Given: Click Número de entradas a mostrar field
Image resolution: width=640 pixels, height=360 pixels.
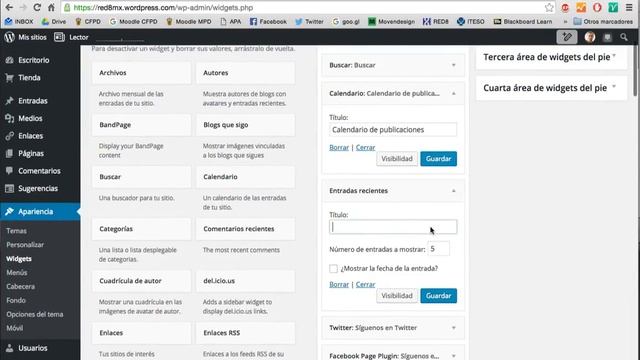Looking at the screenshot, I should click(x=438, y=249).
